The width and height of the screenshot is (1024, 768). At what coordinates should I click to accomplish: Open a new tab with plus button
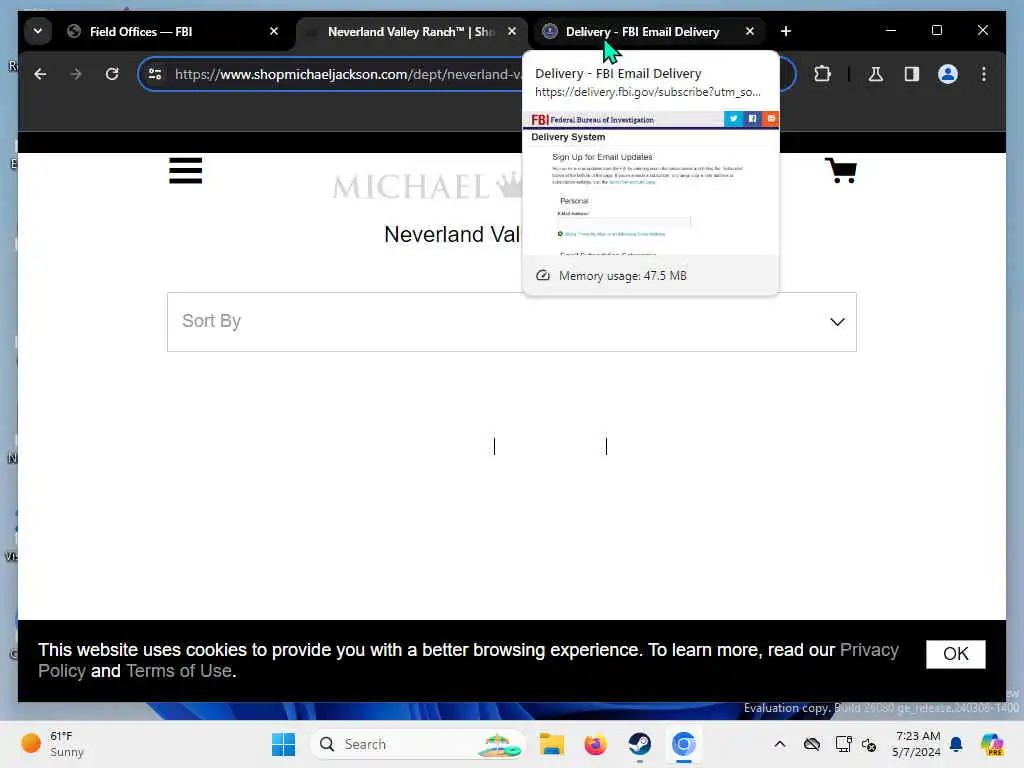[x=786, y=31]
